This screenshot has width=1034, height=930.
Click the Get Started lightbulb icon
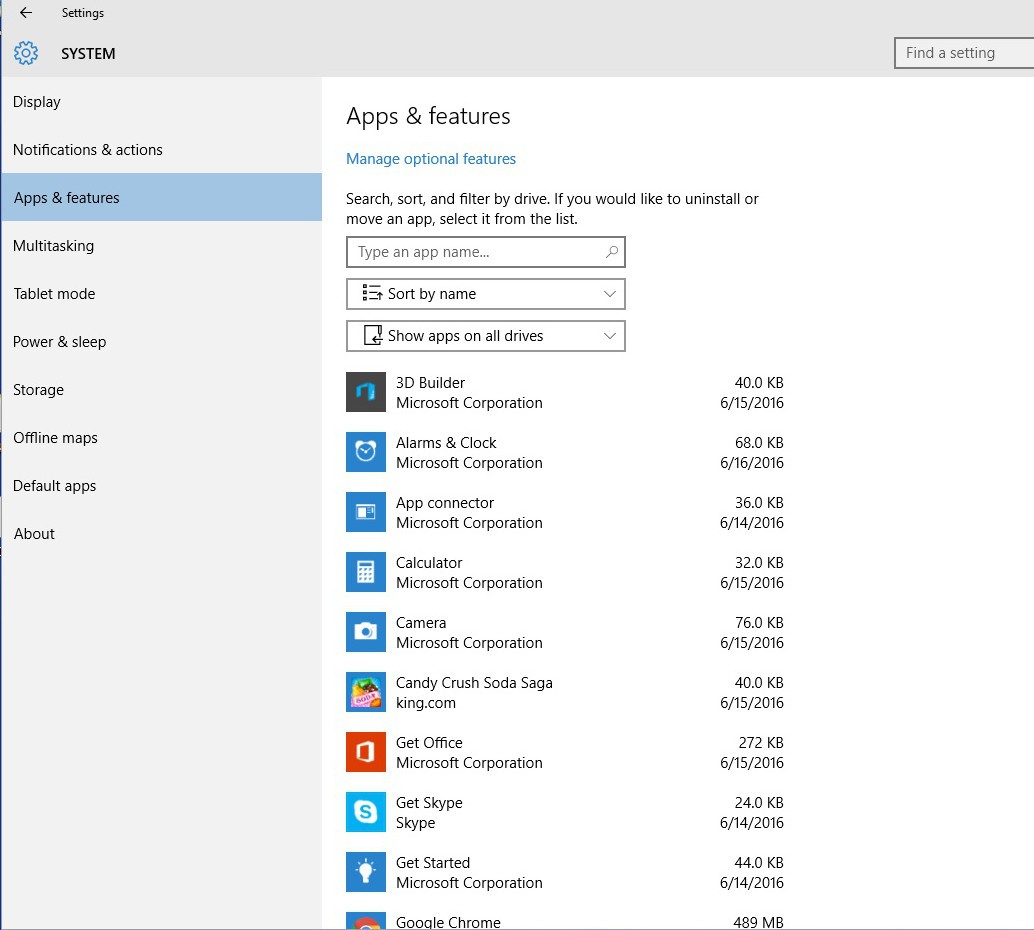click(x=366, y=872)
